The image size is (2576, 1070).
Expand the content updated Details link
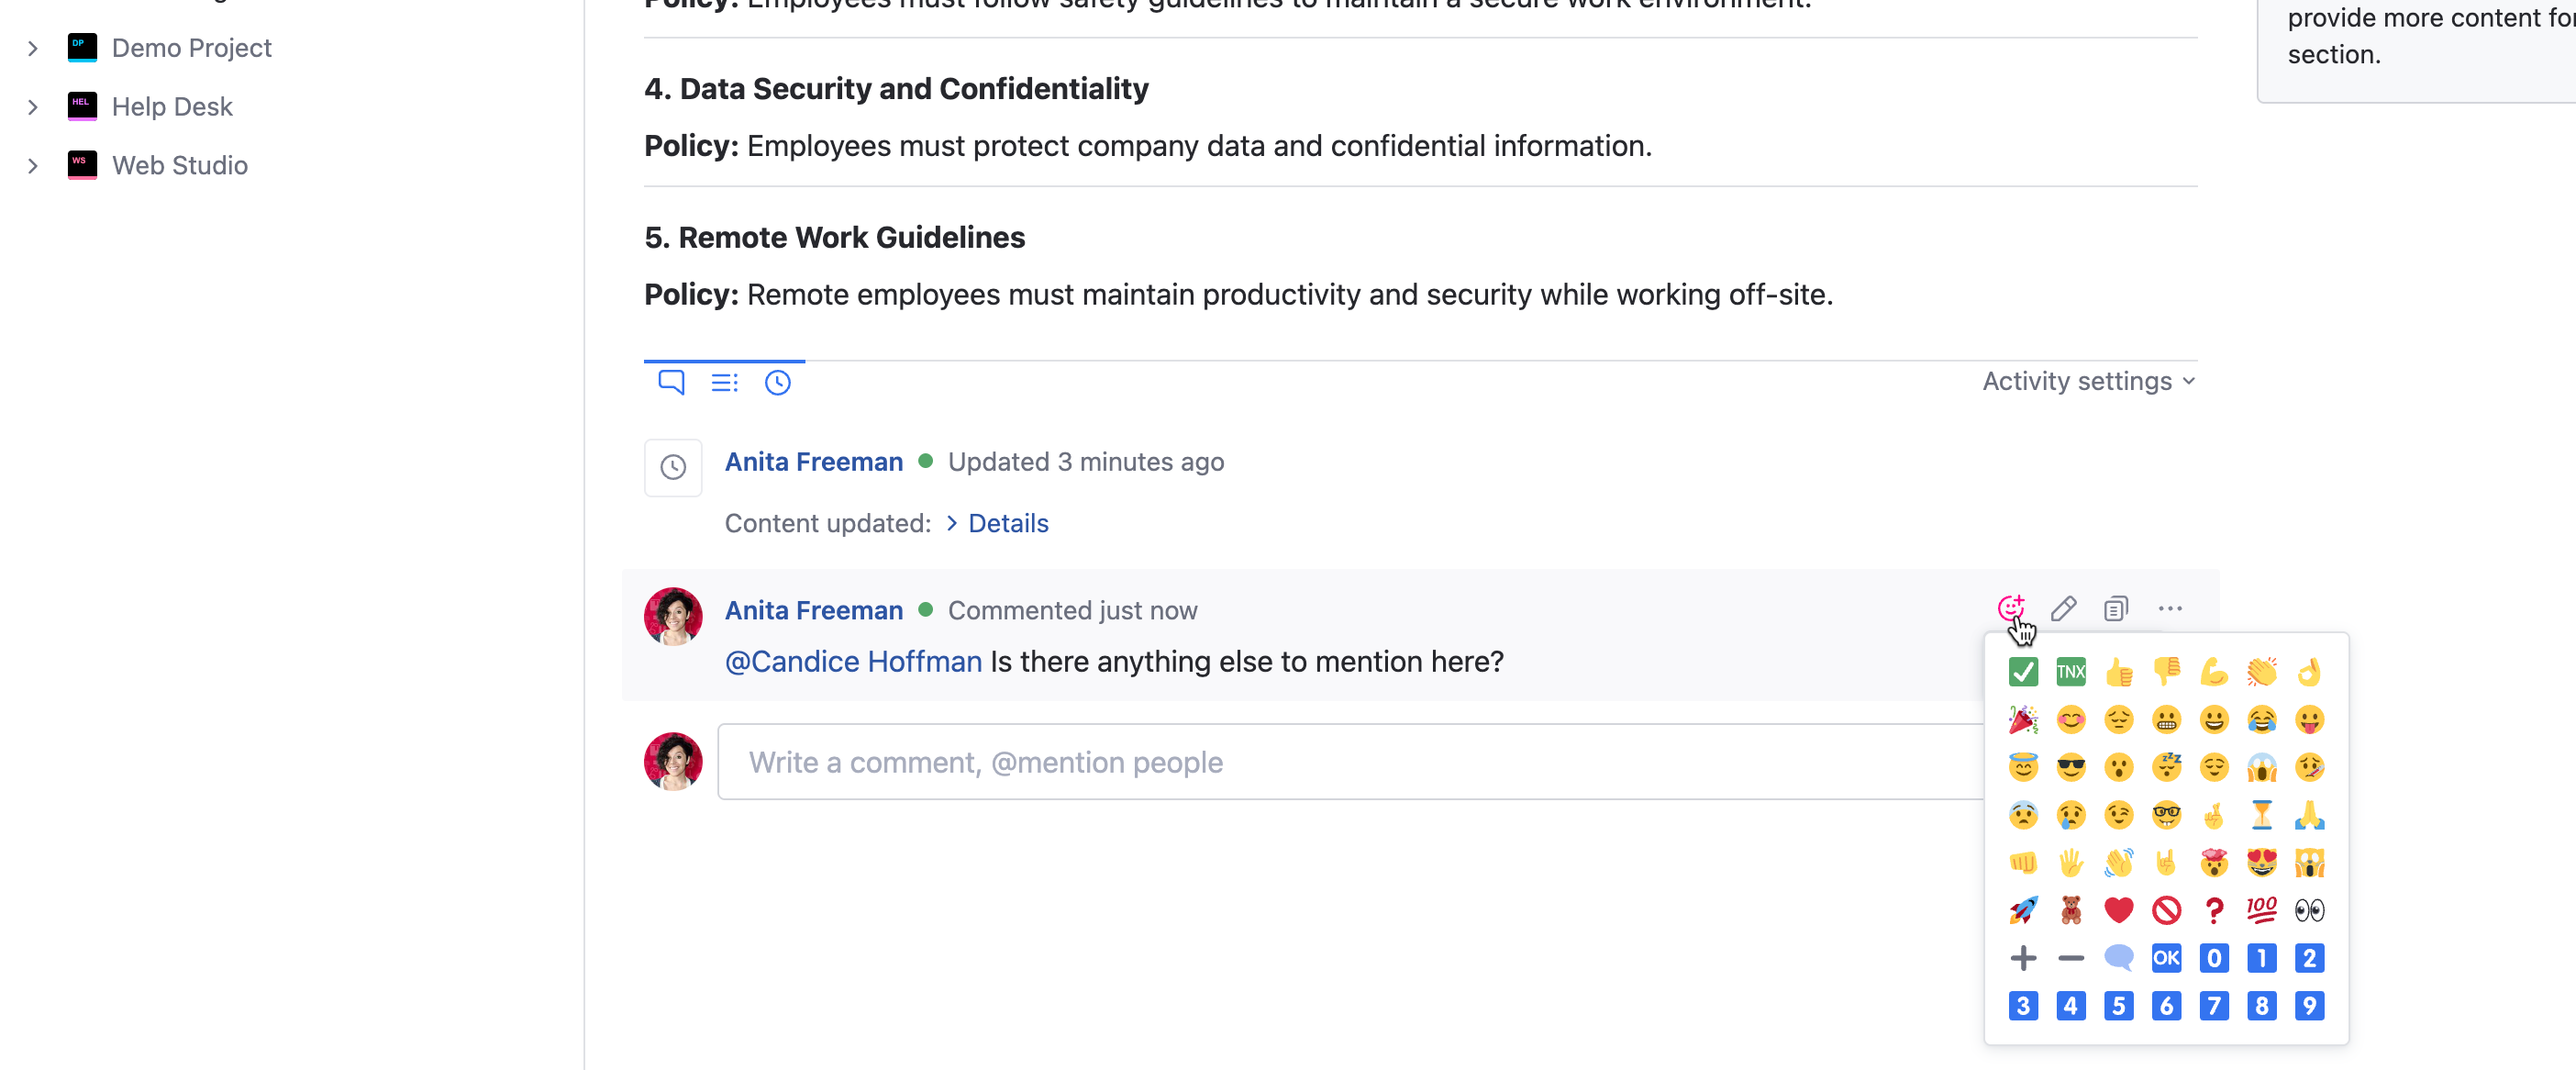[1006, 523]
